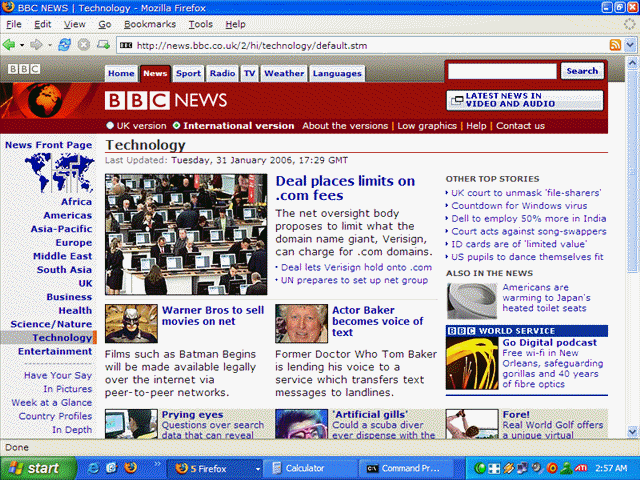Switch to the Home tab
This screenshot has height=480, width=640.
point(121,73)
